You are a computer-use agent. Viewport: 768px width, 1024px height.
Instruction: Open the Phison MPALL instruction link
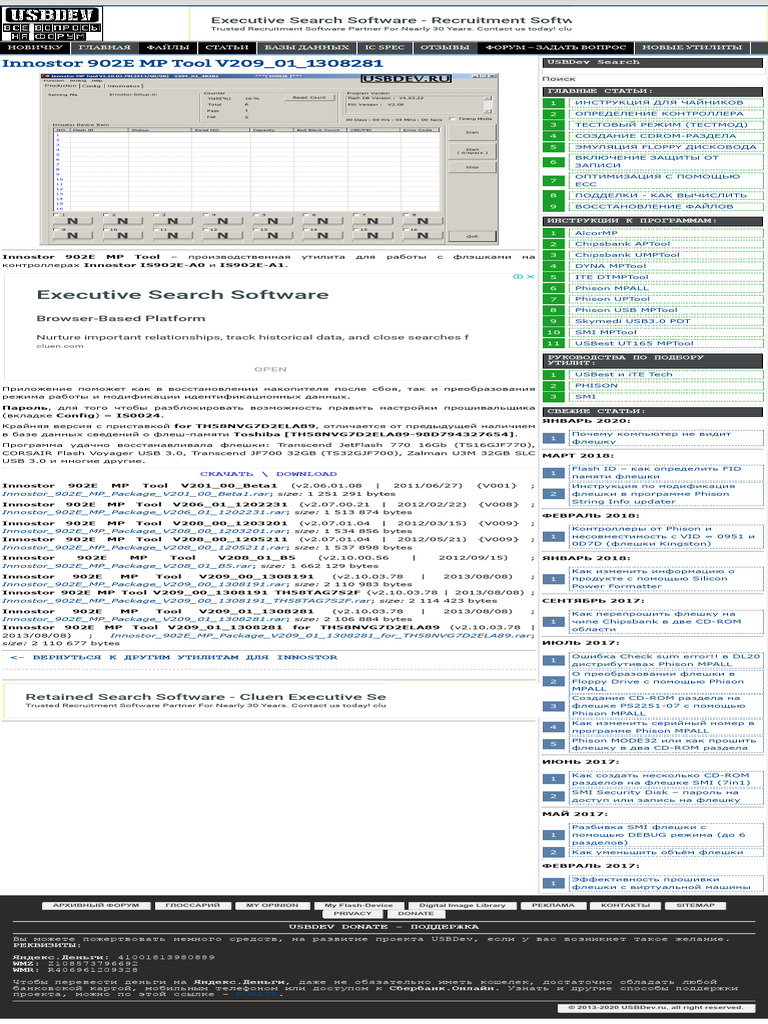(611, 289)
